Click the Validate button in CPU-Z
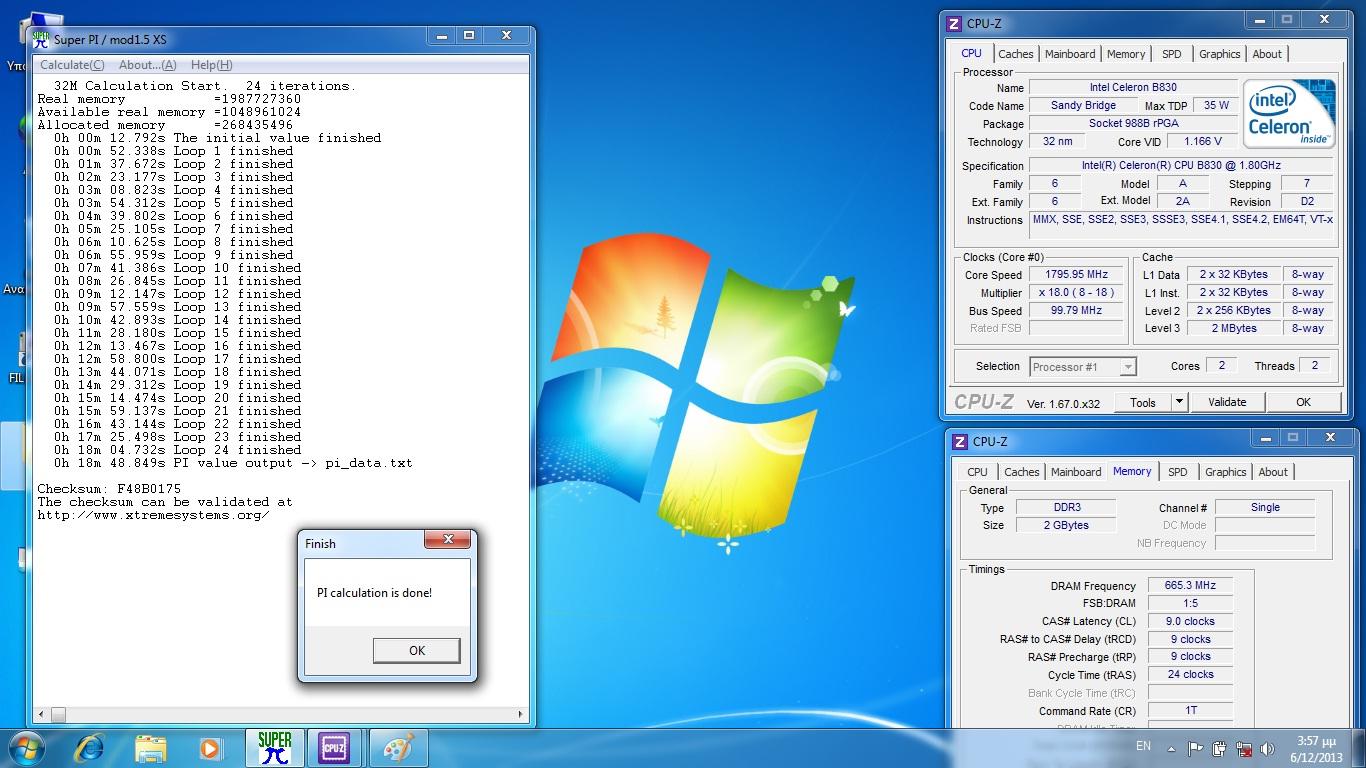1366x768 pixels. pos(1227,402)
